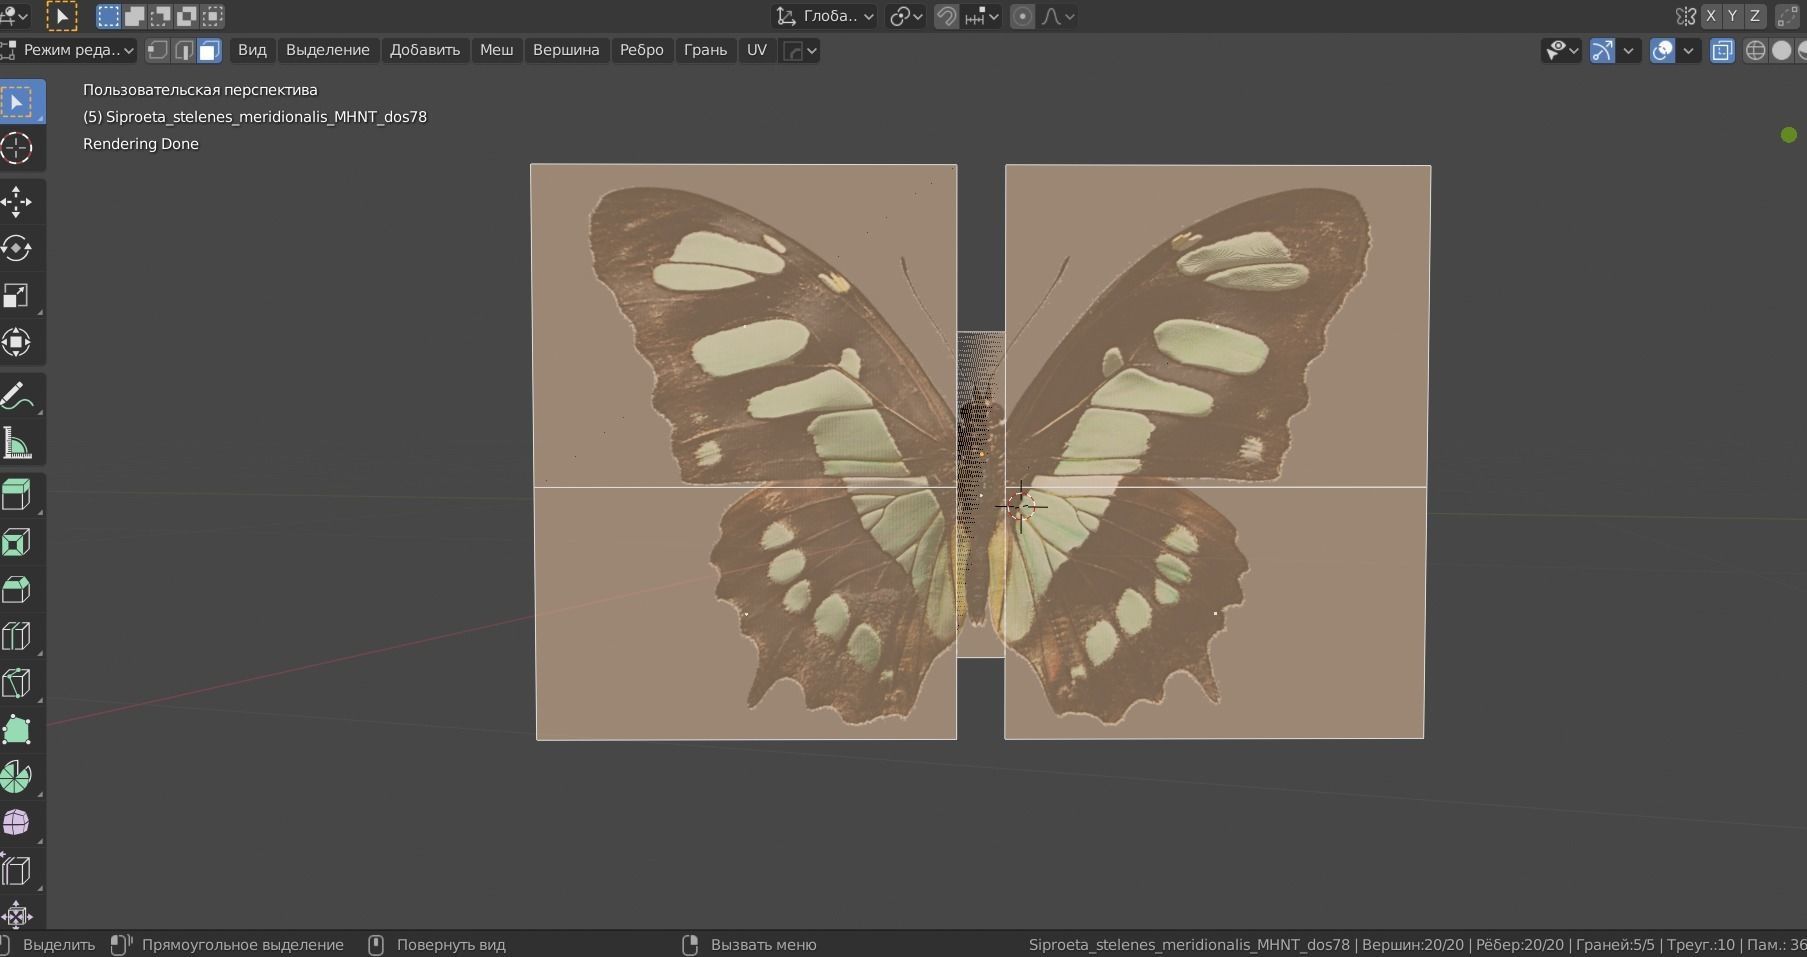Viewport: 1807px width, 957px height.
Task: Switch to face select mode
Action: [209, 50]
